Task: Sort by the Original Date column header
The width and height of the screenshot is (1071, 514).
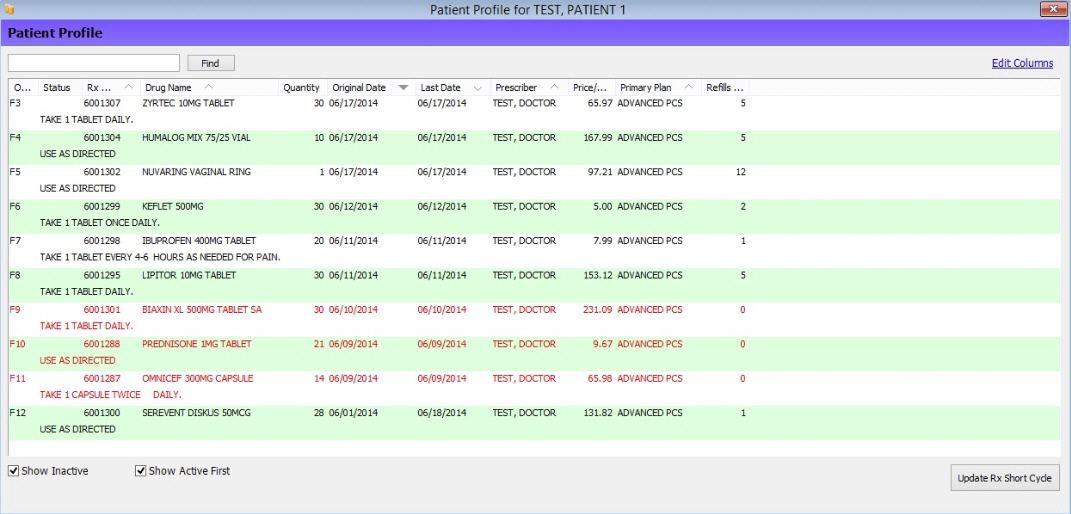Action: point(371,87)
